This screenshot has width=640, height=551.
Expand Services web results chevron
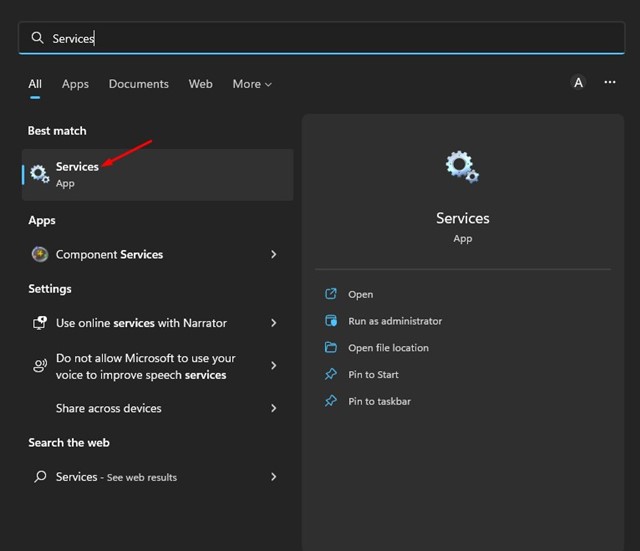[x=273, y=477]
